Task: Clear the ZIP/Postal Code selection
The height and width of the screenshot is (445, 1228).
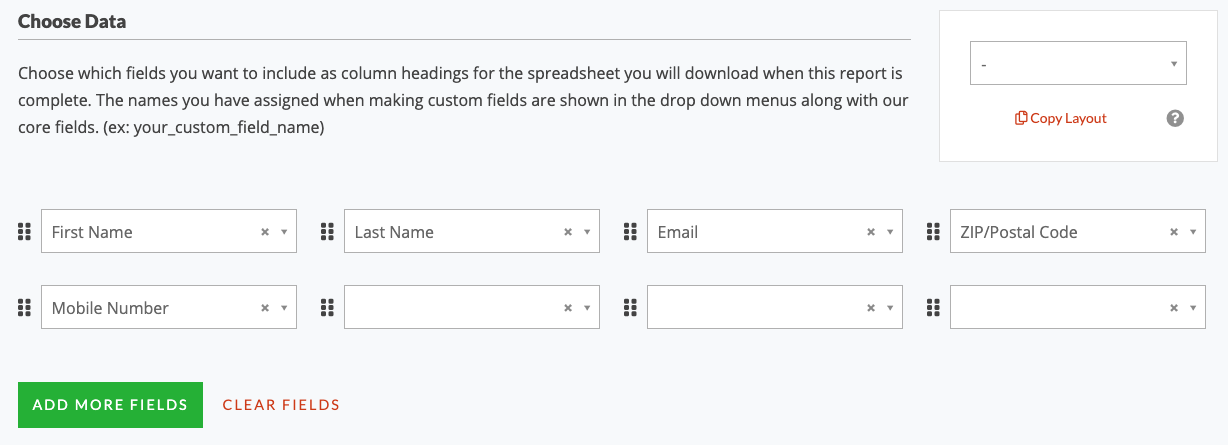Action: (1174, 232)
